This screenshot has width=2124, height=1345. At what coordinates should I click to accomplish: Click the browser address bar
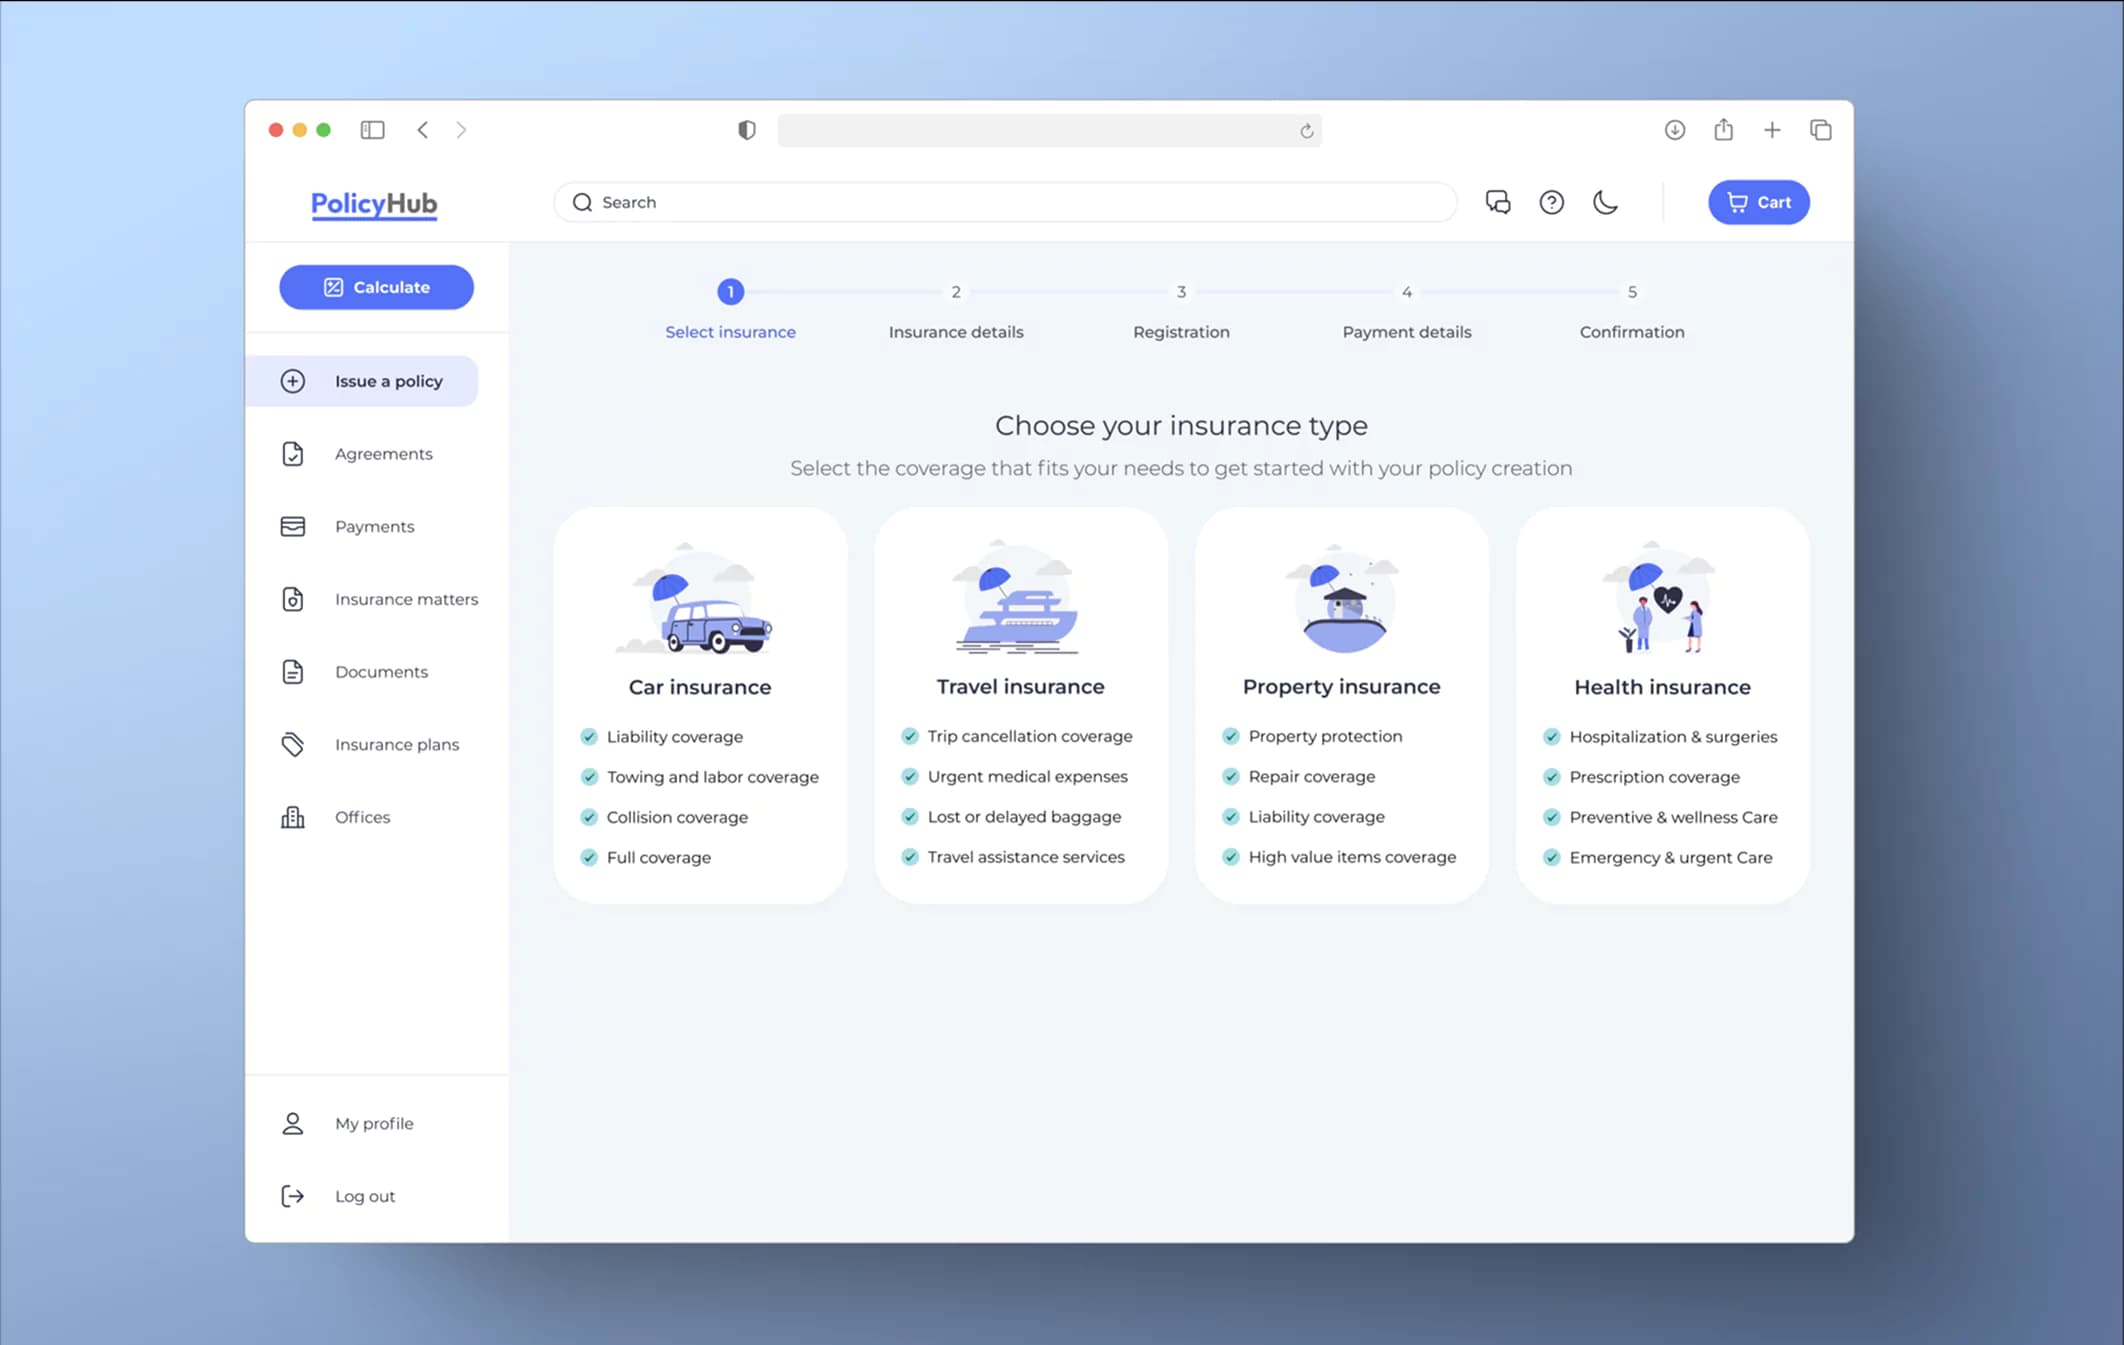coord(1050,130)
